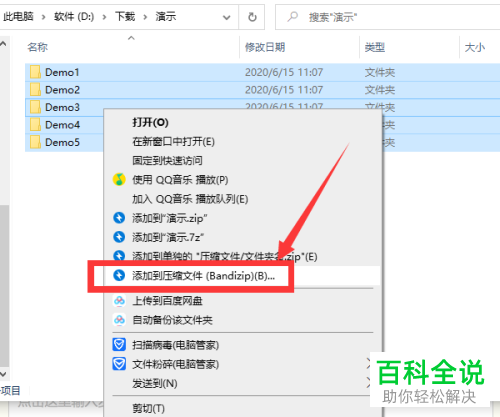Sort by the 大小 column header
This screenshot has height=417, width=500.
pos(475,47)
